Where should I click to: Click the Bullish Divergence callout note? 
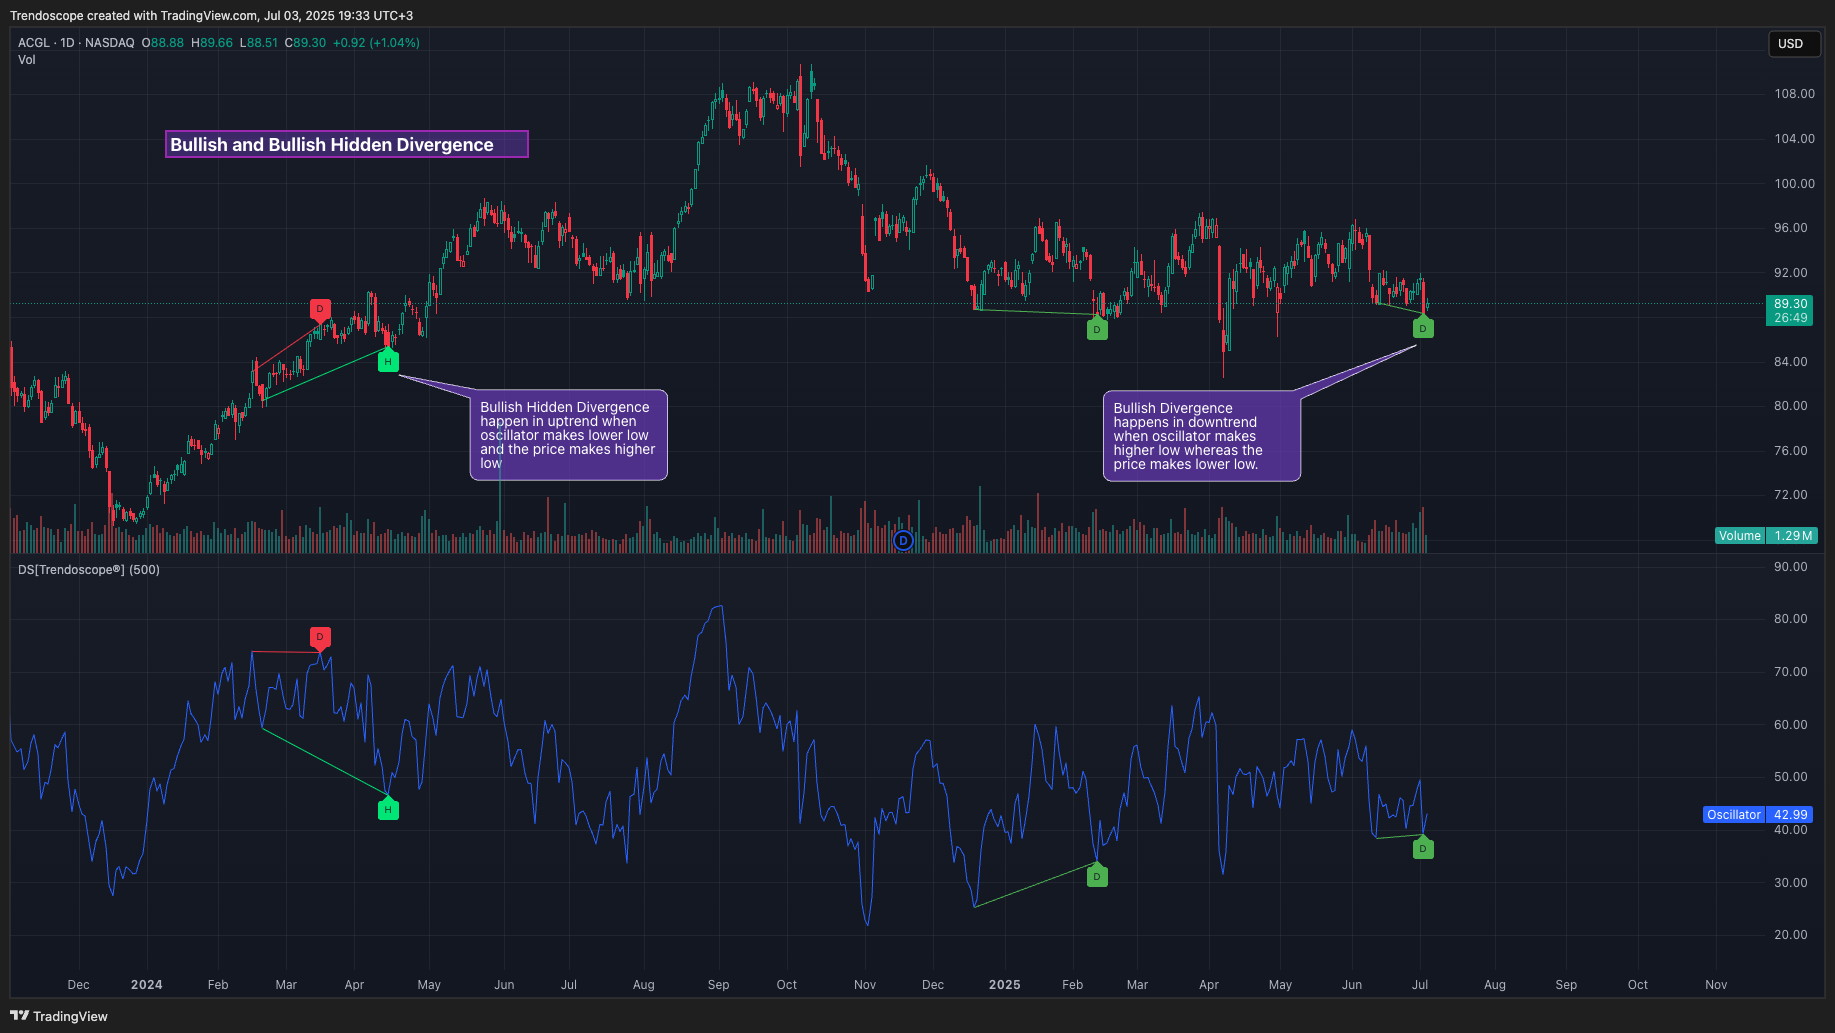pos(1201,436)
